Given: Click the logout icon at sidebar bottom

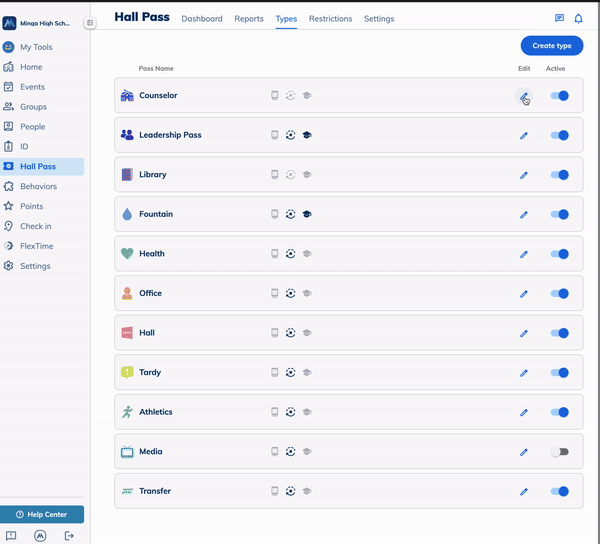Looking at the screenshot, I should click(69, 535).
